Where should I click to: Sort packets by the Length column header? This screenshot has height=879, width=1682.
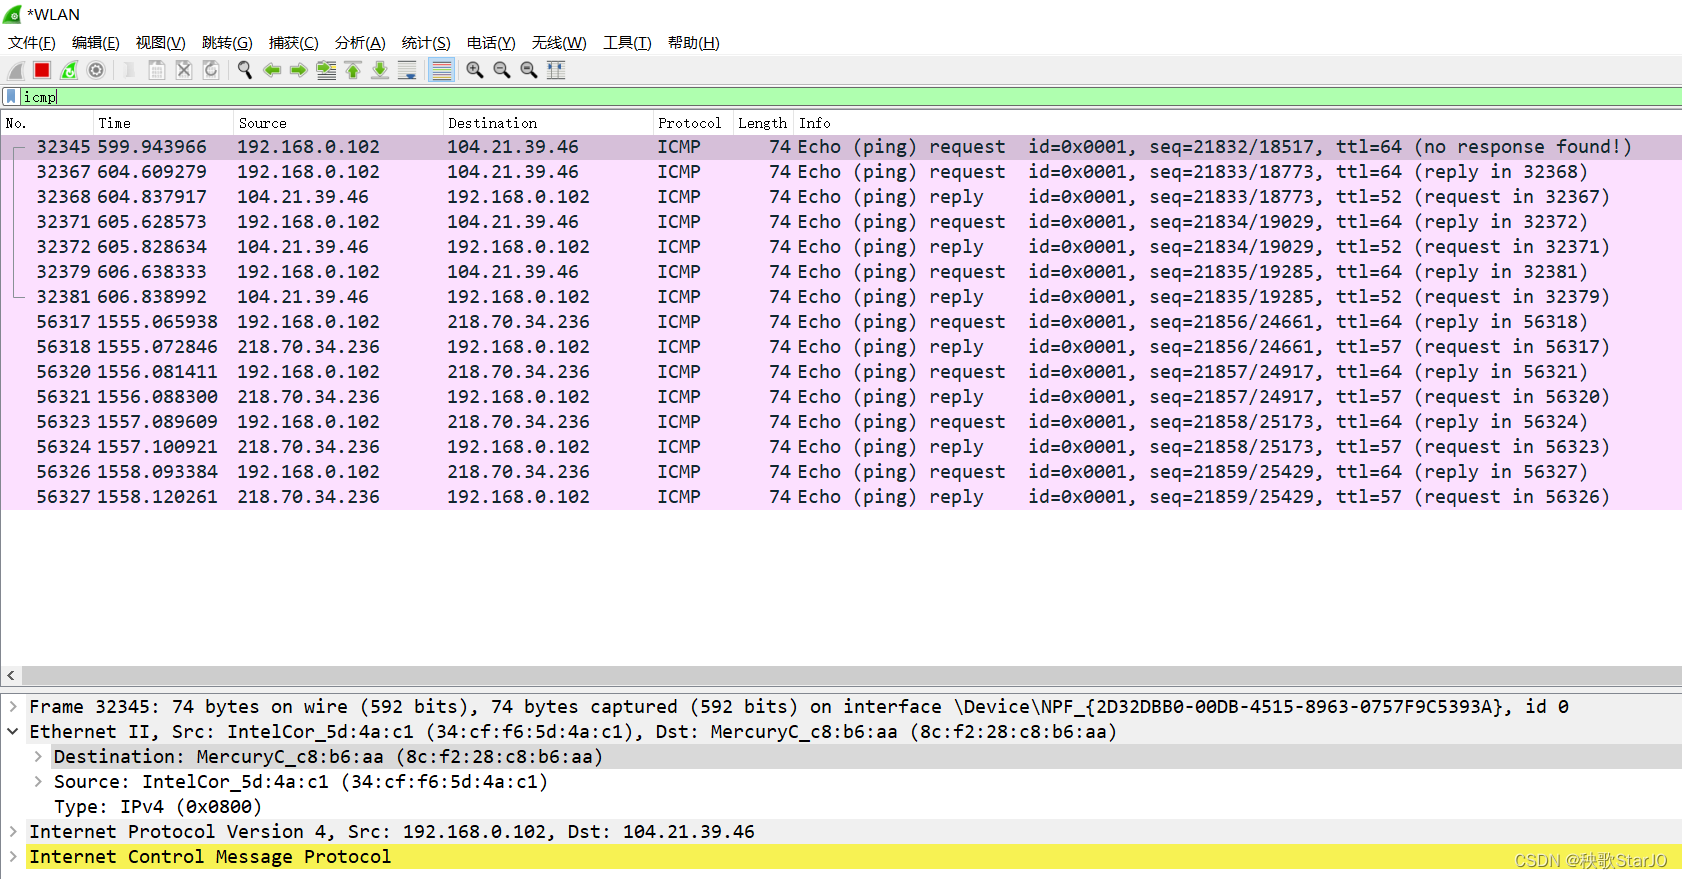[763, 123]
